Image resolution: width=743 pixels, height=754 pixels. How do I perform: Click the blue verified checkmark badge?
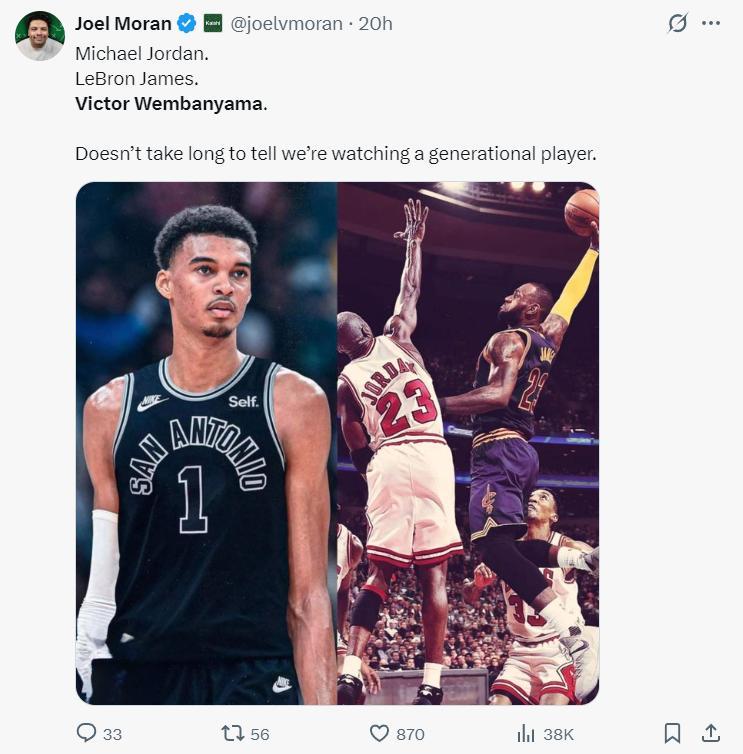click(187, 23)
